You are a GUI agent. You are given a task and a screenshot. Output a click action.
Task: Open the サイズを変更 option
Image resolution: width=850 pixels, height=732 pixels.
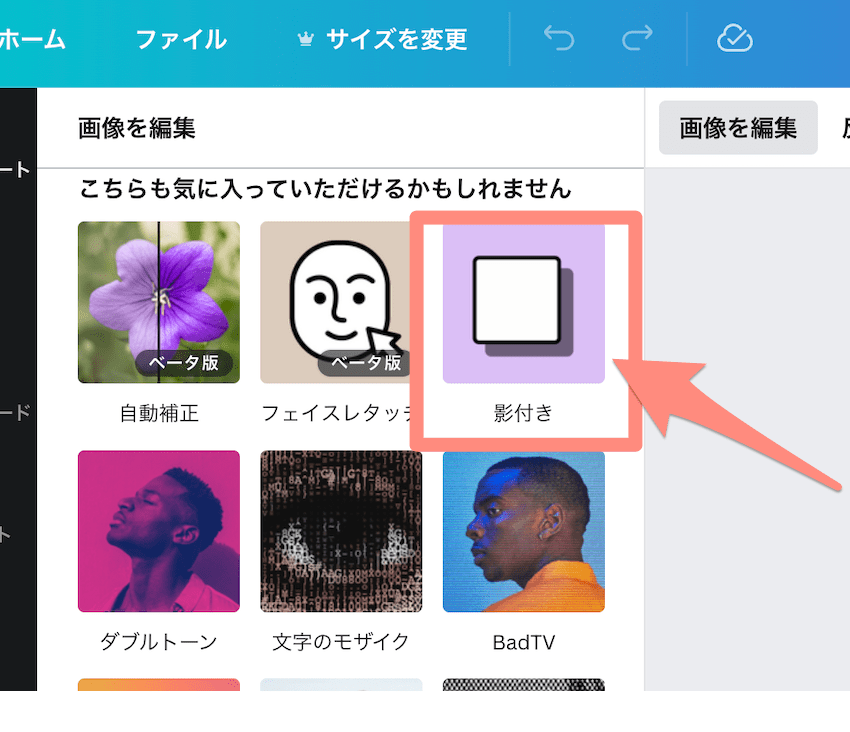click(396, 40)
